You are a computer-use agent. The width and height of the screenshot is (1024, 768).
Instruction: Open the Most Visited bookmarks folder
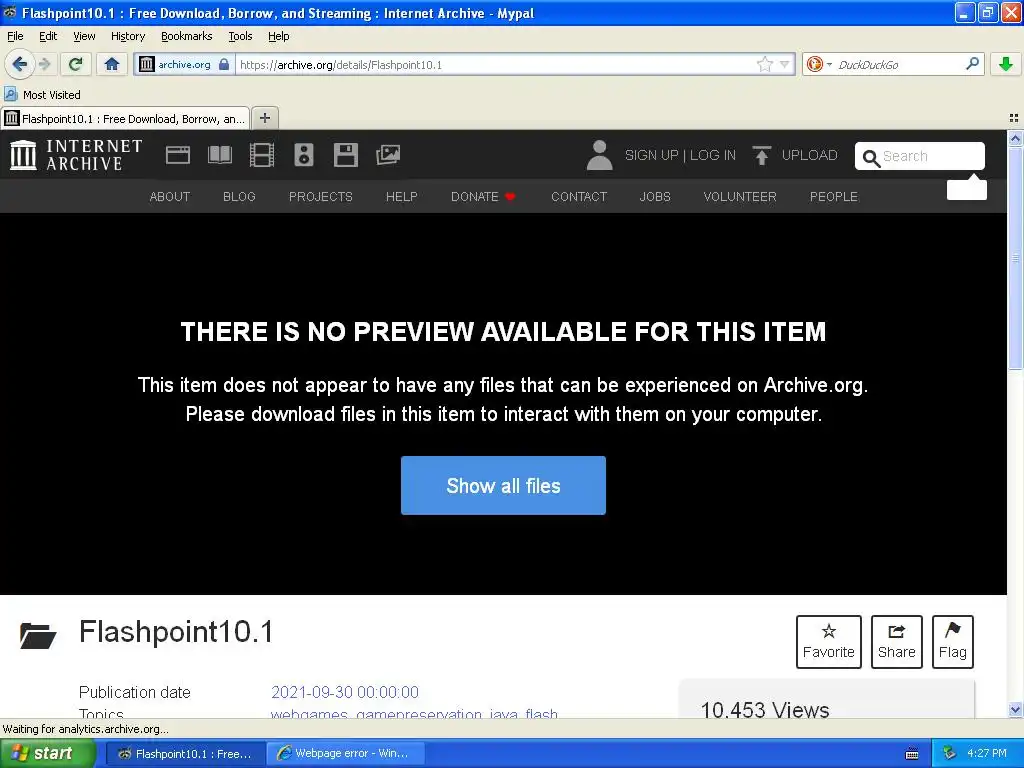(42, 95)
